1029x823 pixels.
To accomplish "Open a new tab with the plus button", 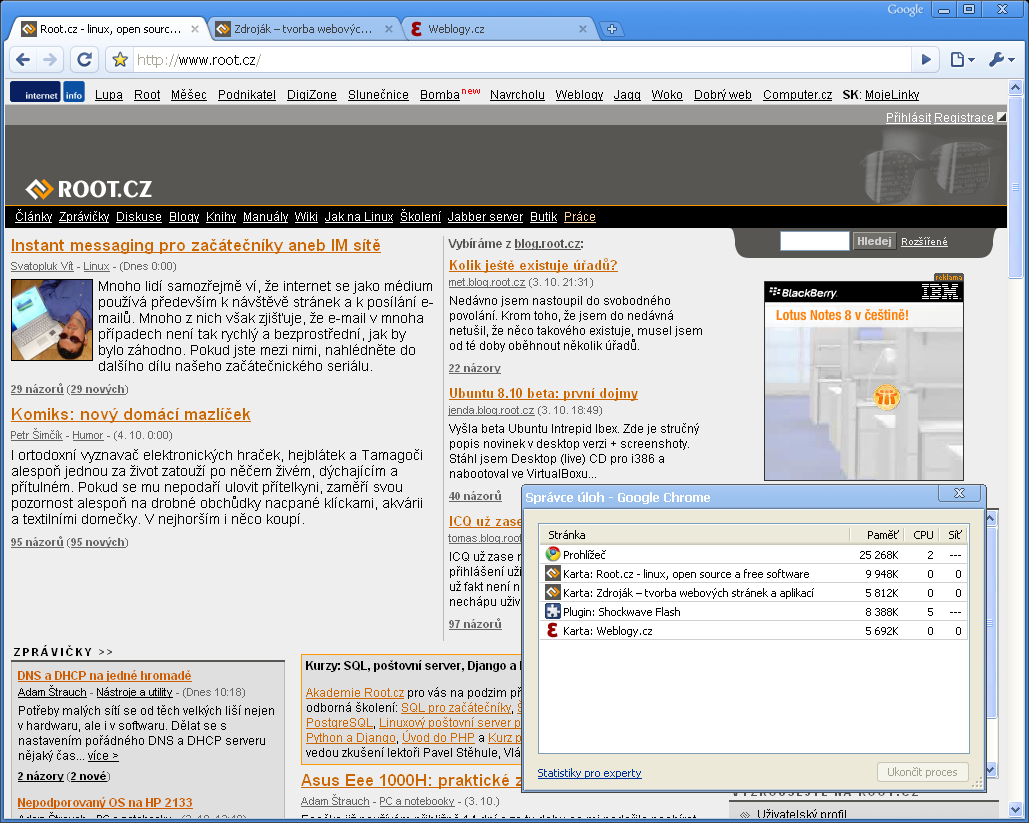I will tap(612, 29).
